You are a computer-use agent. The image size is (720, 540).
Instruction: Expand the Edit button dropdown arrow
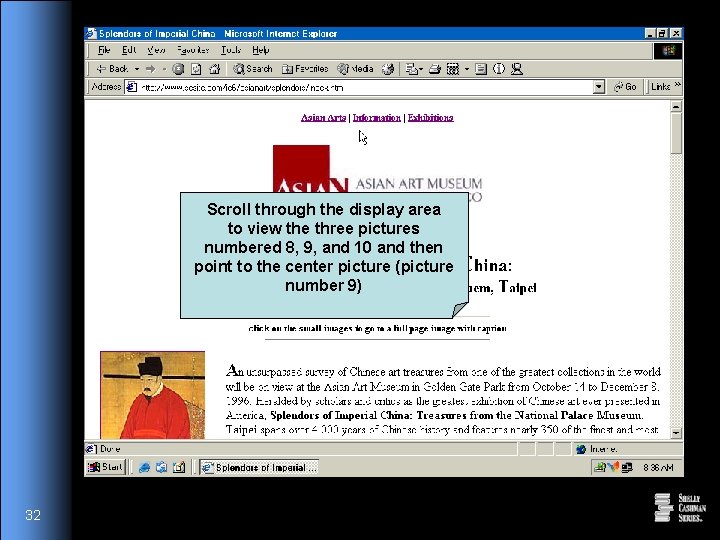(467, 69)
